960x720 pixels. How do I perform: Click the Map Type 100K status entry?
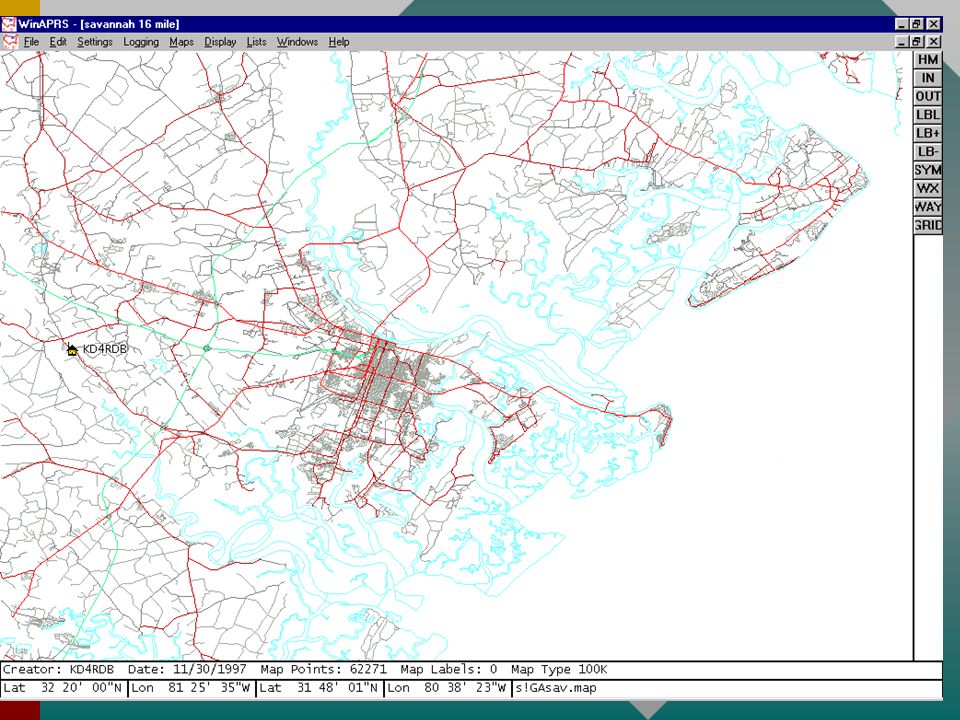(x=559, y=669)
